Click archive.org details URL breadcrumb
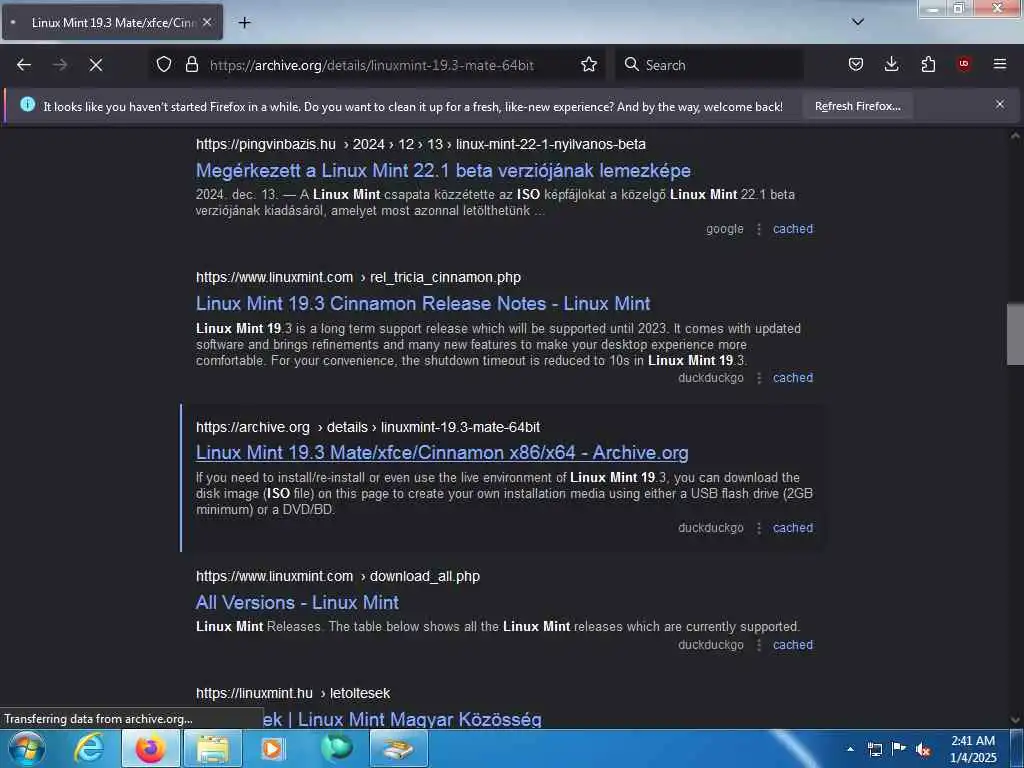Viewport: 1024px width, 768px height. (x=368, y=427)
